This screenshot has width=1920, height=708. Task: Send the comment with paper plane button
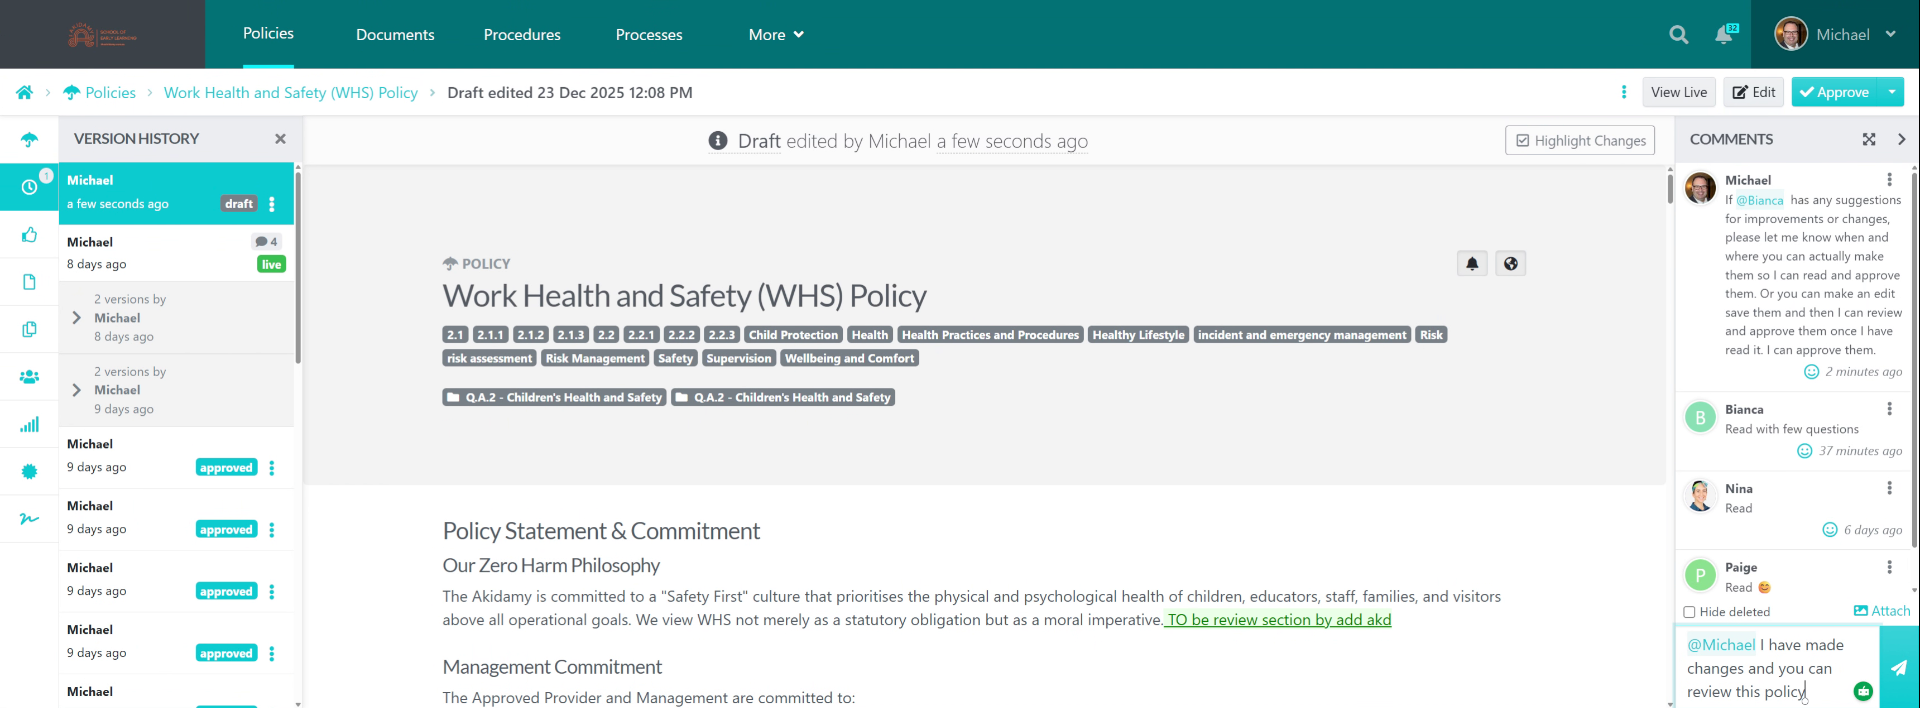tap(1898, 667)
